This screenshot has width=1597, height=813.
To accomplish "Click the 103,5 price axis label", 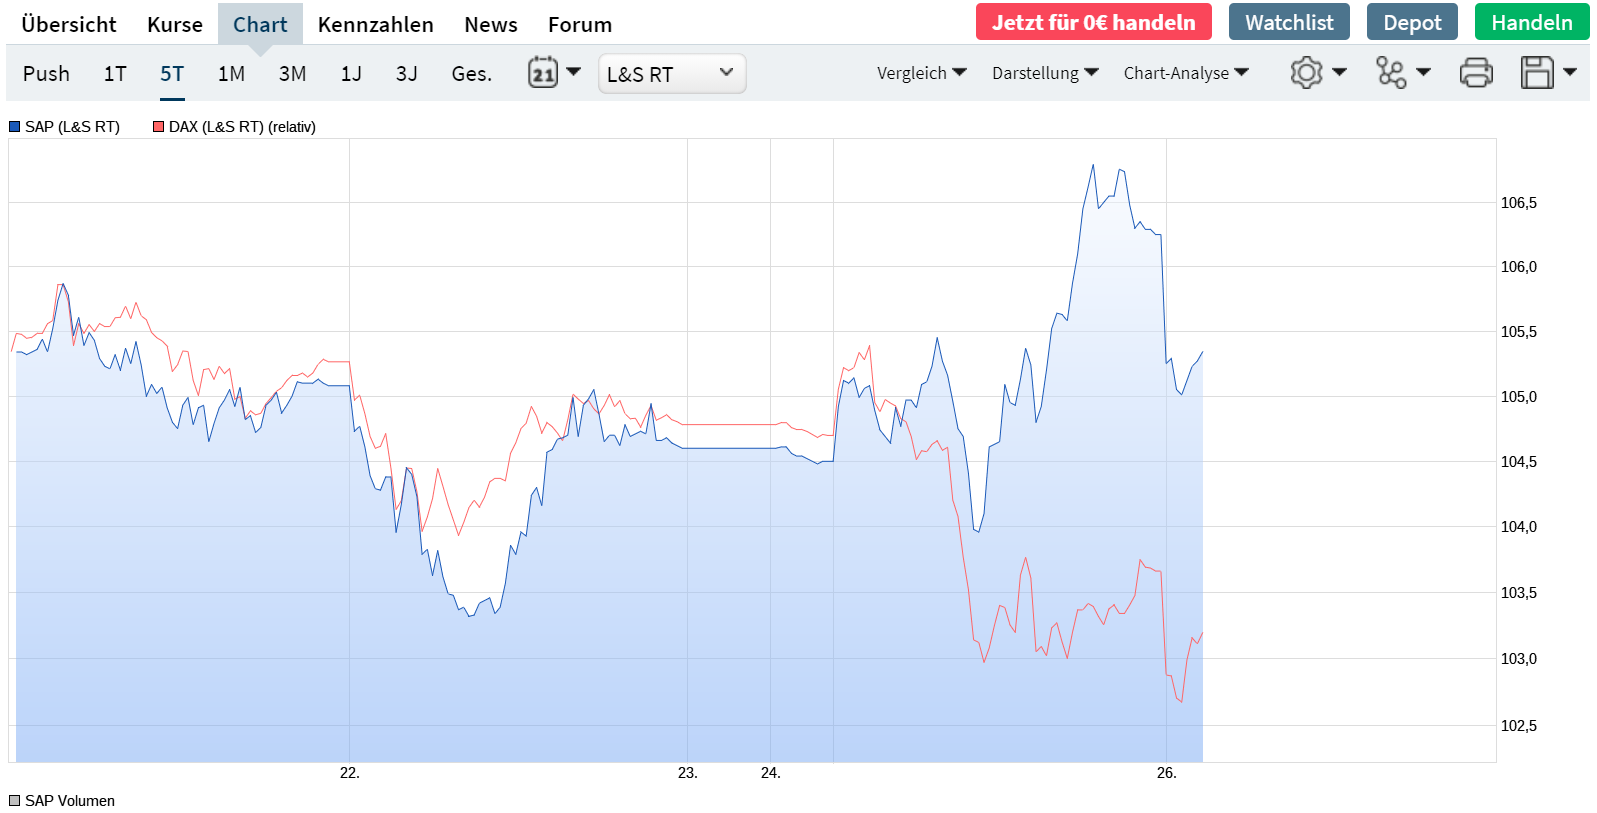I will (x=1519, y=593).
